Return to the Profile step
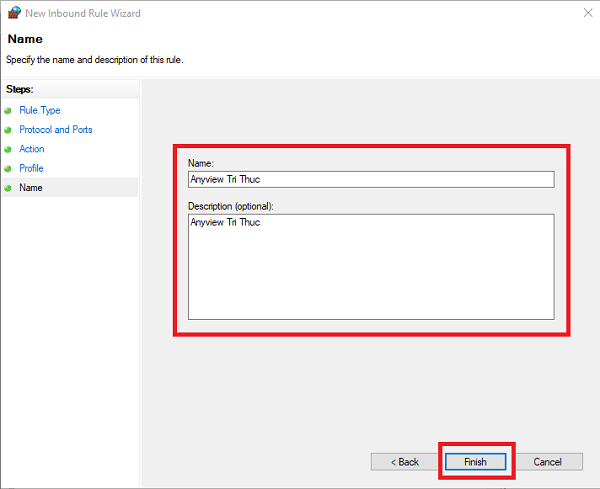 [31, 168]
